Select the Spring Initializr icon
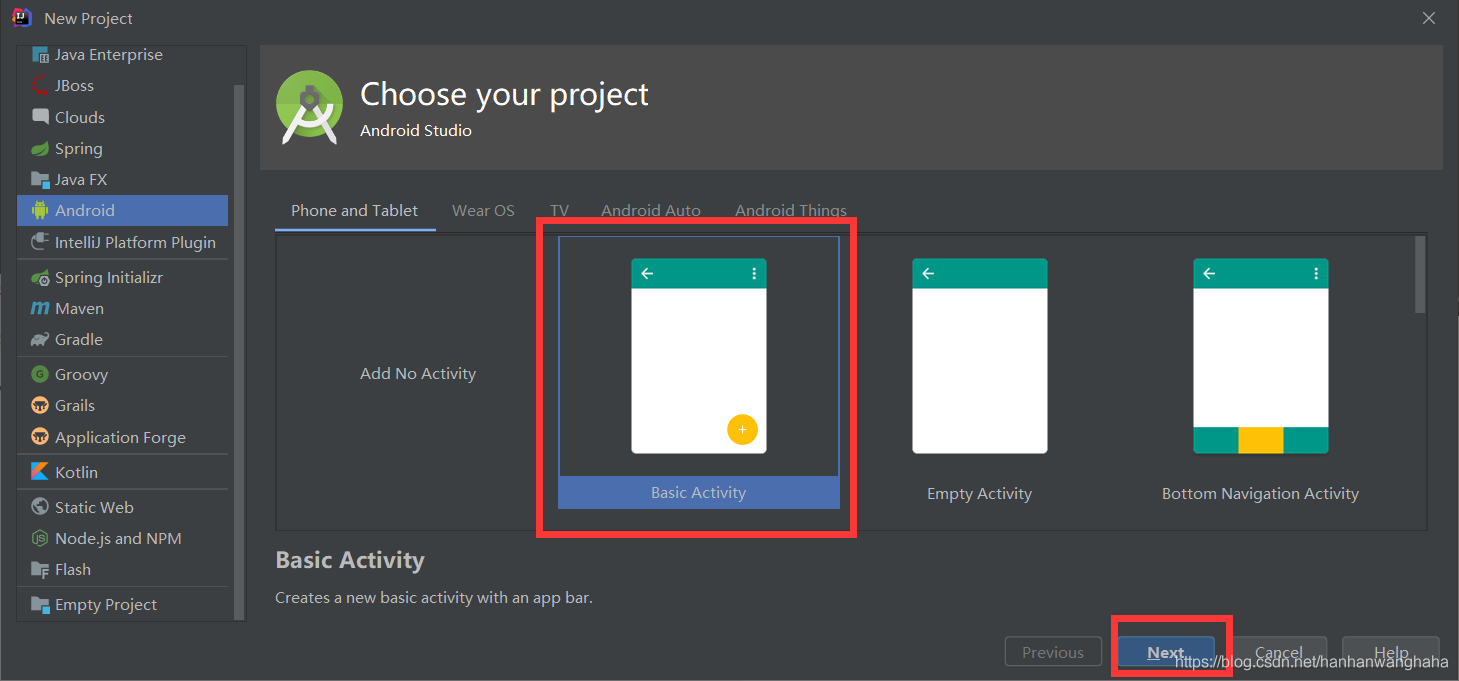The image size is (1459, 681). tap(42, 277)
